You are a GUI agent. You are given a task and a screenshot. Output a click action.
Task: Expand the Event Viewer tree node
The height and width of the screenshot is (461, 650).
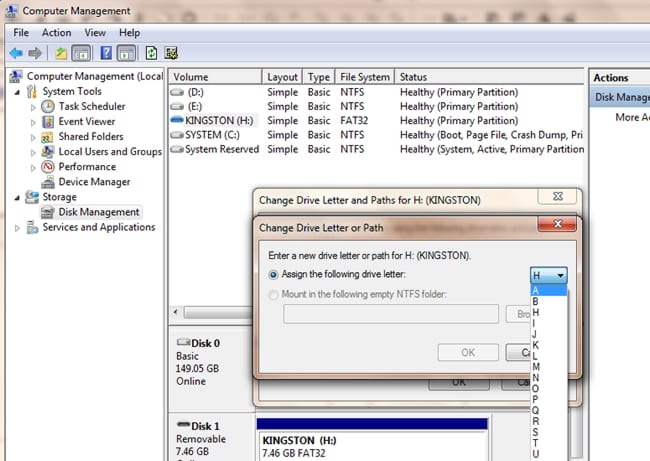click(x=33, y=122)
